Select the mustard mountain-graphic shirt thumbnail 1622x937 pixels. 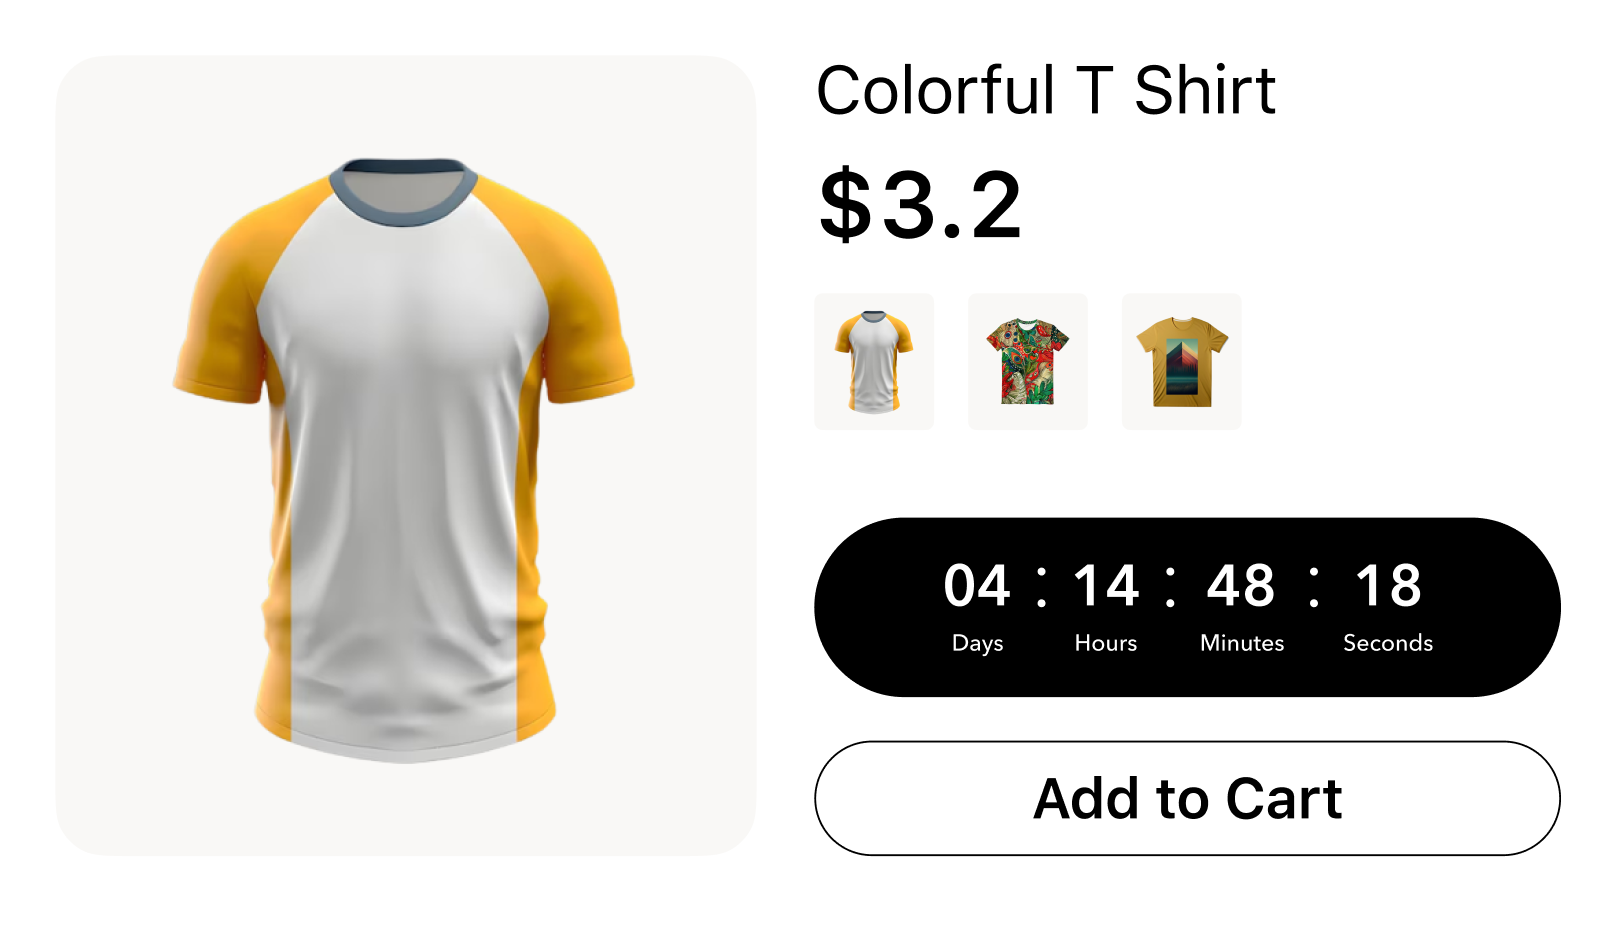tap(1181, 361)
